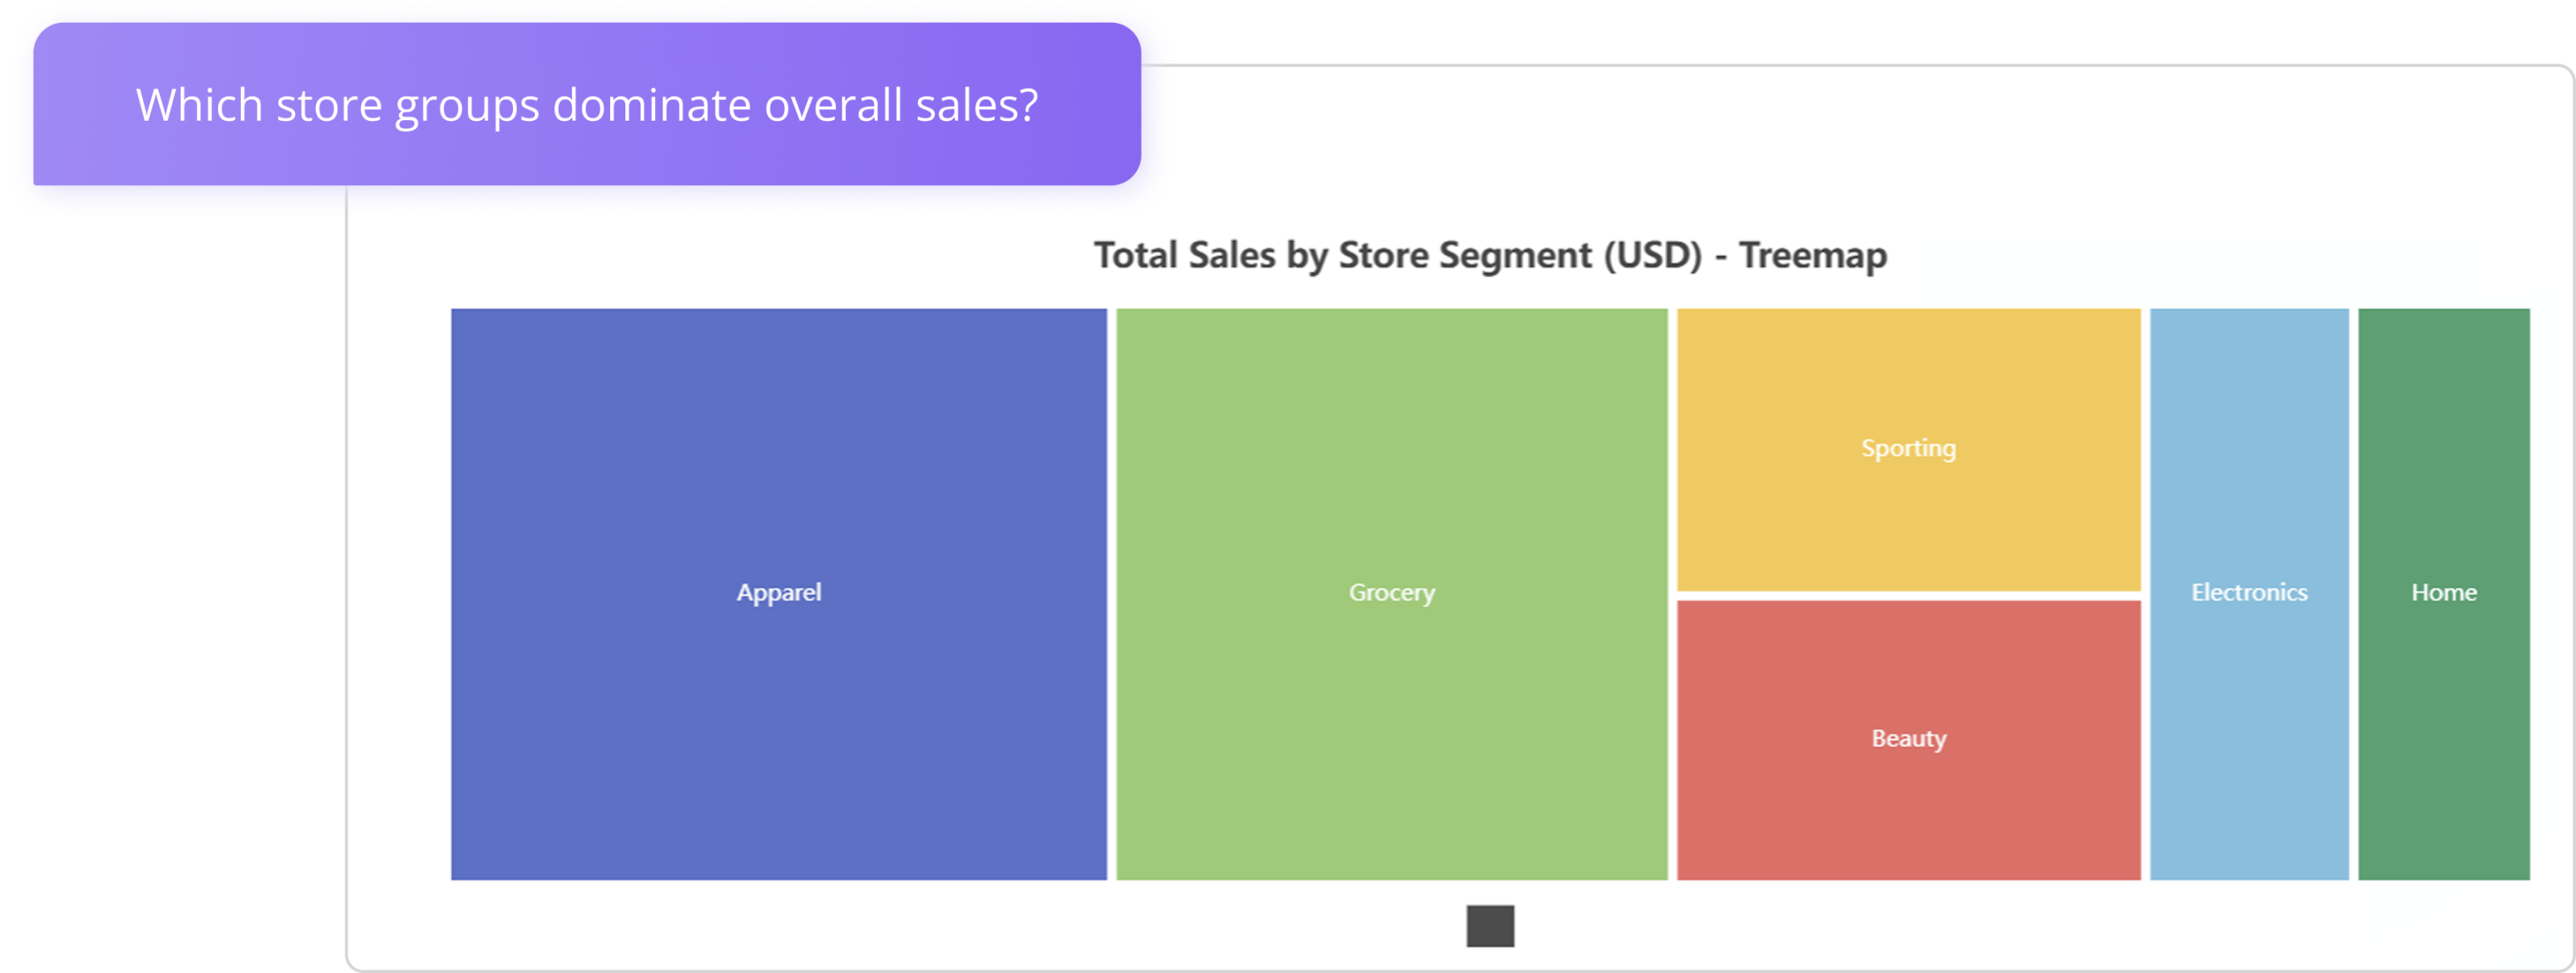Click the purple question banner text
2576x973 pixels.
[x=587, y=105]
